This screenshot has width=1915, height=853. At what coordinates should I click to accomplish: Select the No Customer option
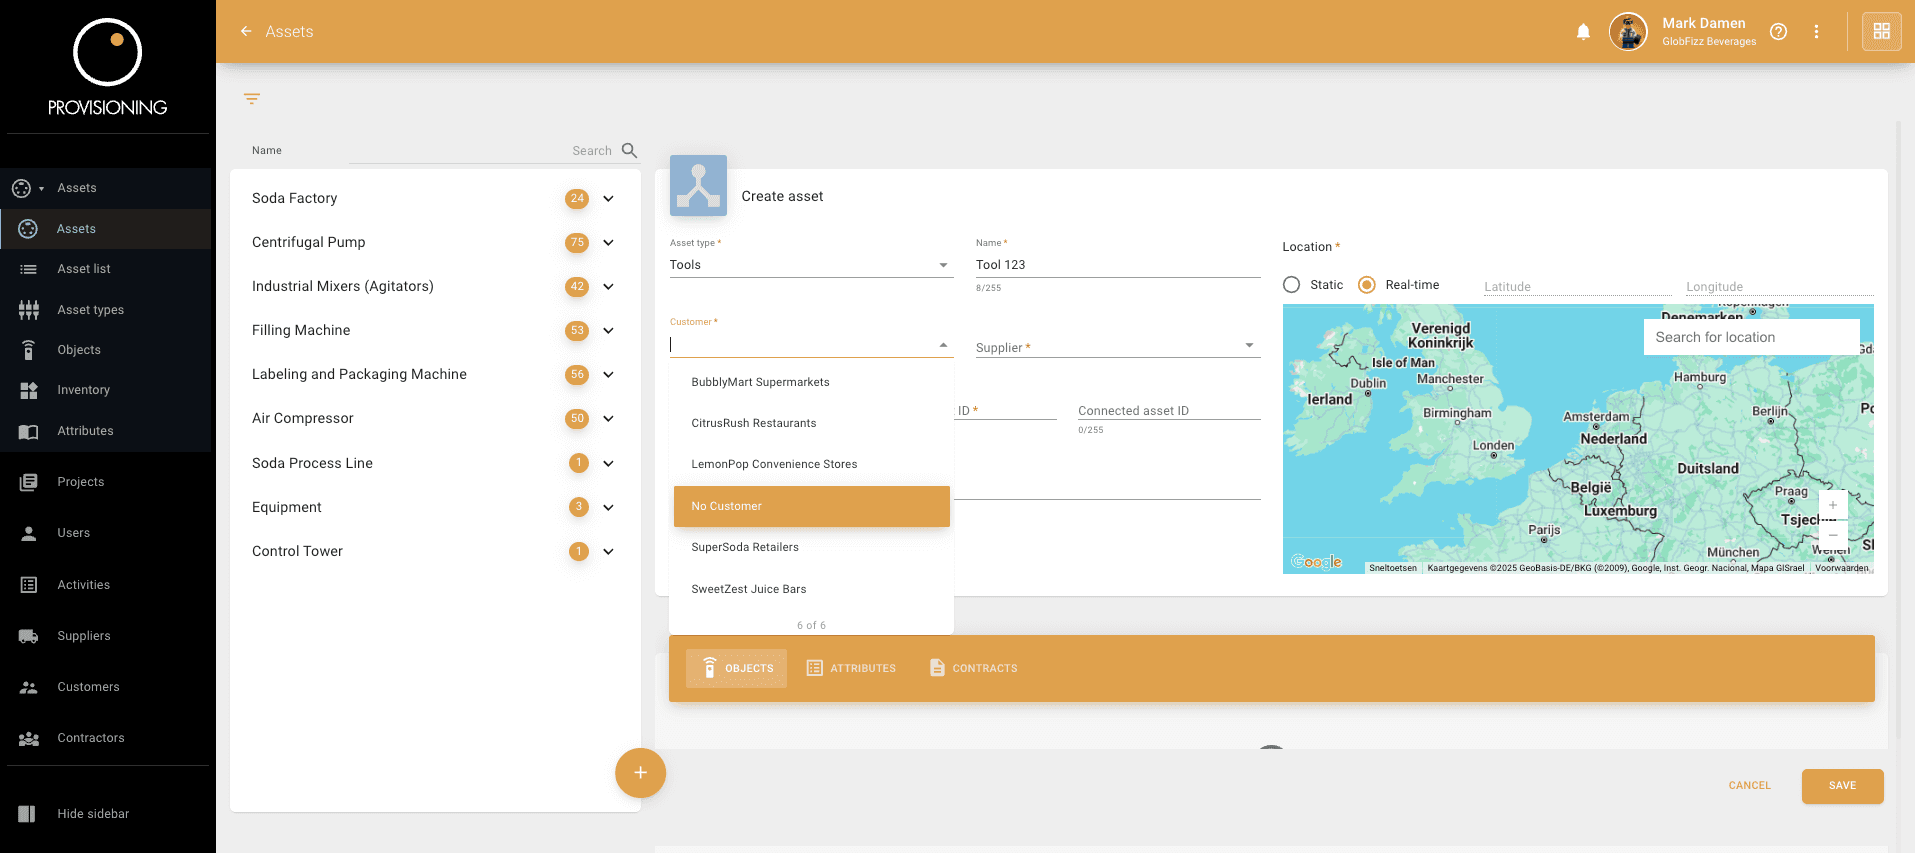tap(811, 506)
